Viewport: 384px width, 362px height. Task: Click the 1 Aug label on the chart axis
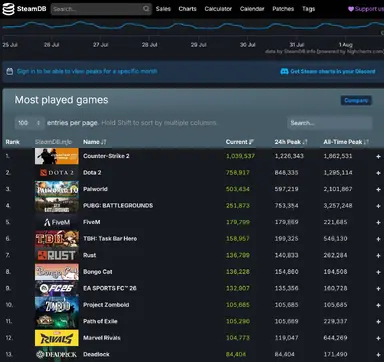346,45
